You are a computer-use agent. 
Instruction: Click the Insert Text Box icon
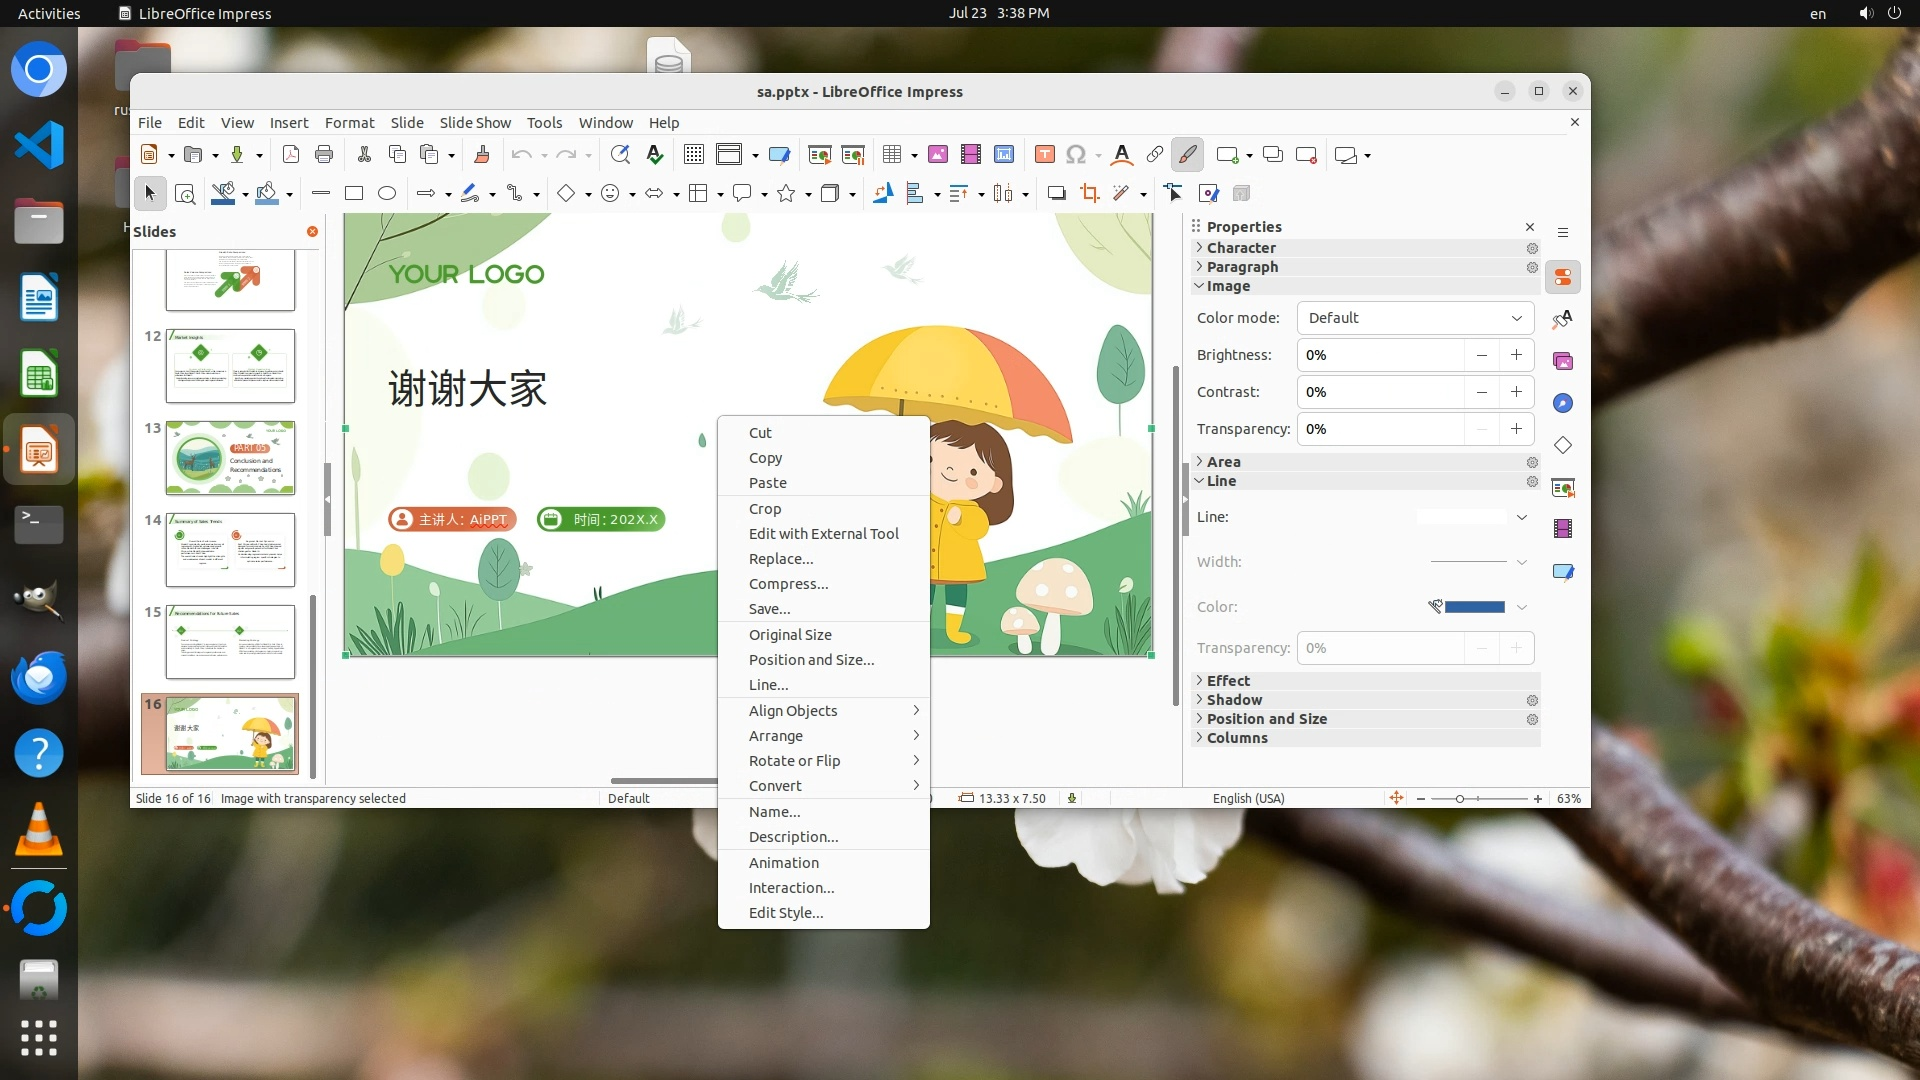click(1044, 154)
